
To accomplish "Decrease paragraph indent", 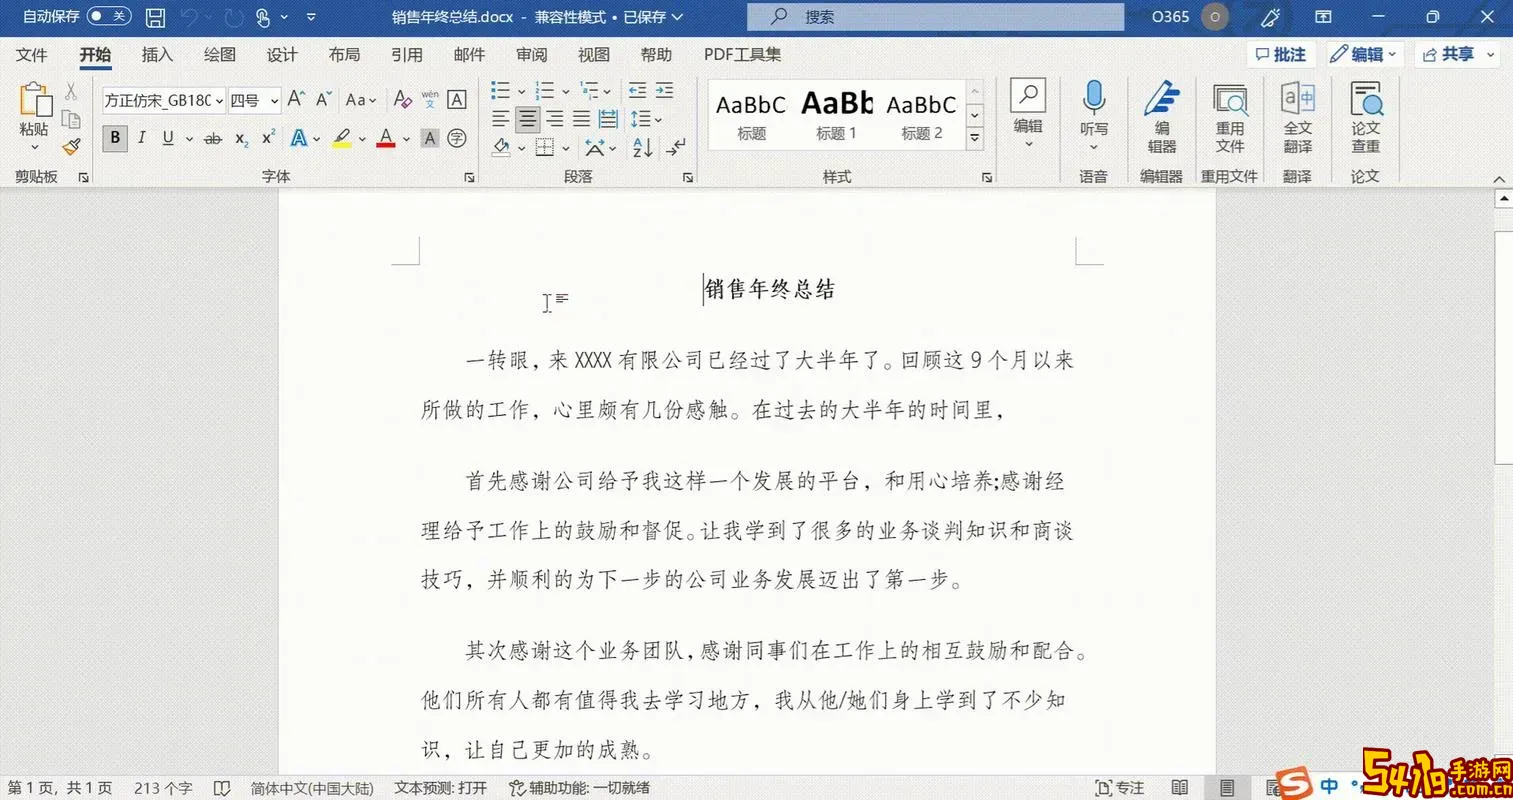I will coord(637,90).
